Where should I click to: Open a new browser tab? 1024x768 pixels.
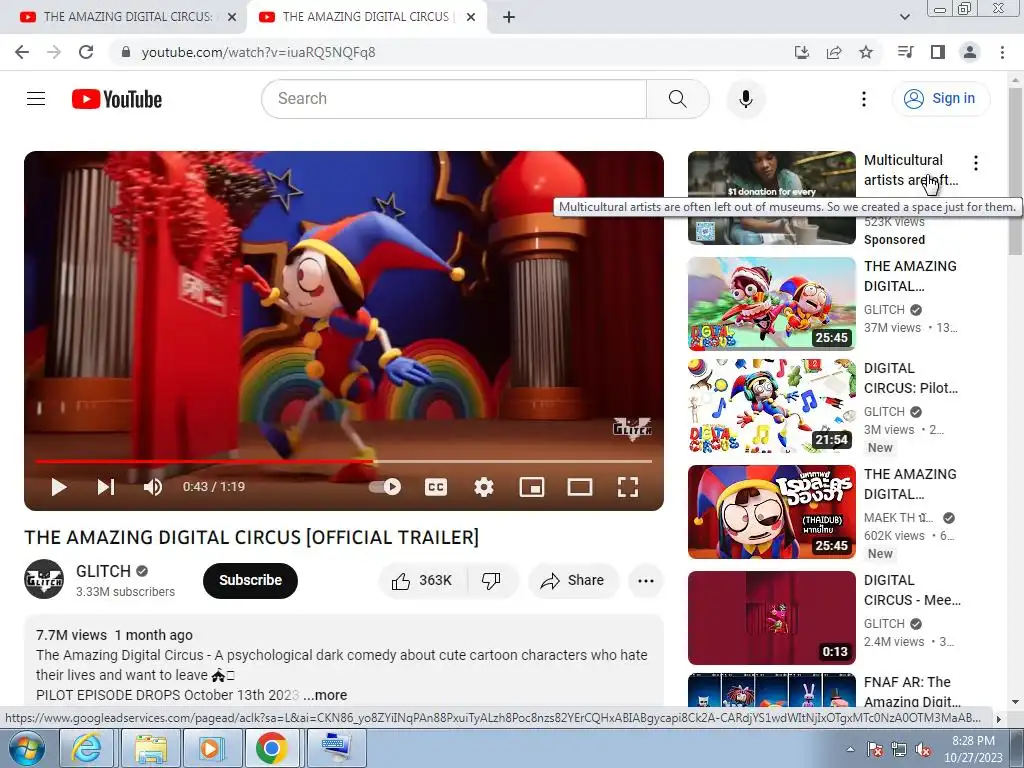pos(509,17)
